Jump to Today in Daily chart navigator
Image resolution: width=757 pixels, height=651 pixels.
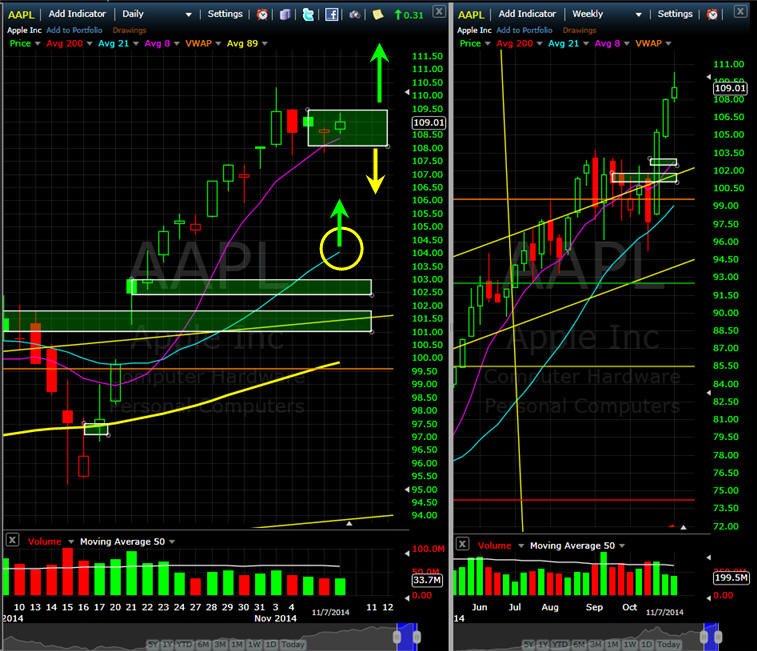[293, 644]
